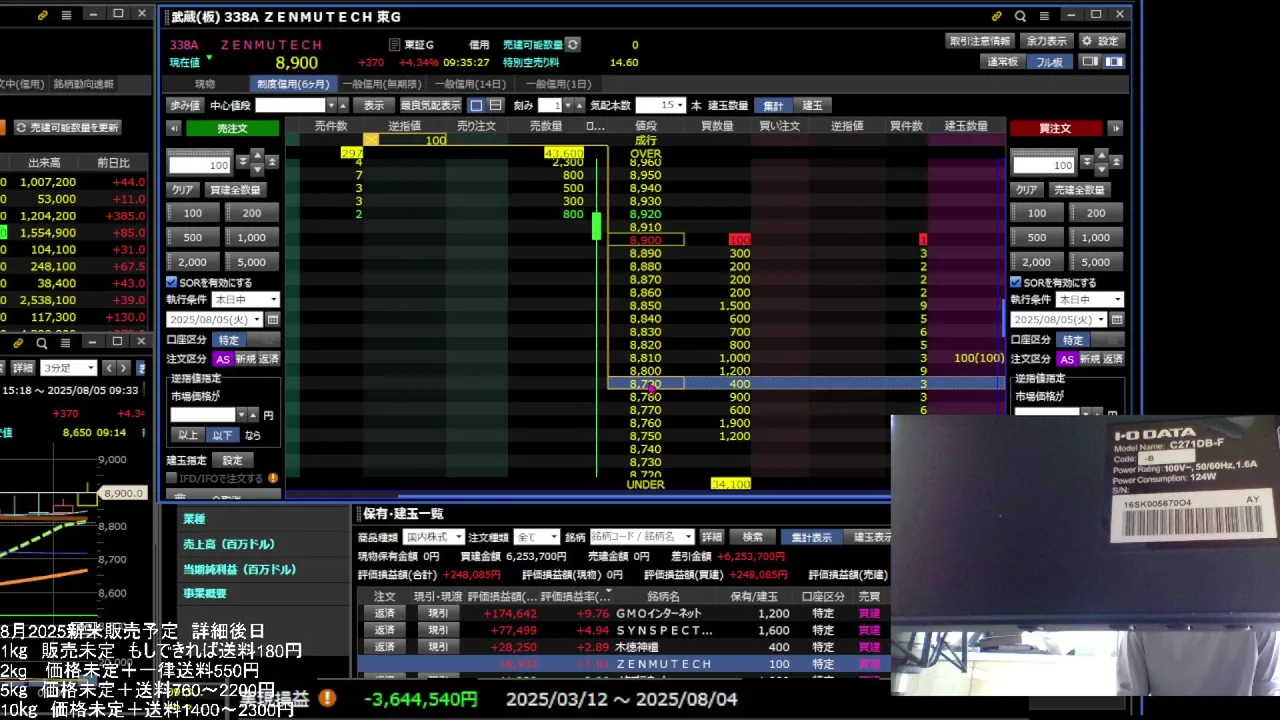Open the 銘柄コード / 銘柄名 combo box
Screen dimensions: 1280x720
click(642, 537)
